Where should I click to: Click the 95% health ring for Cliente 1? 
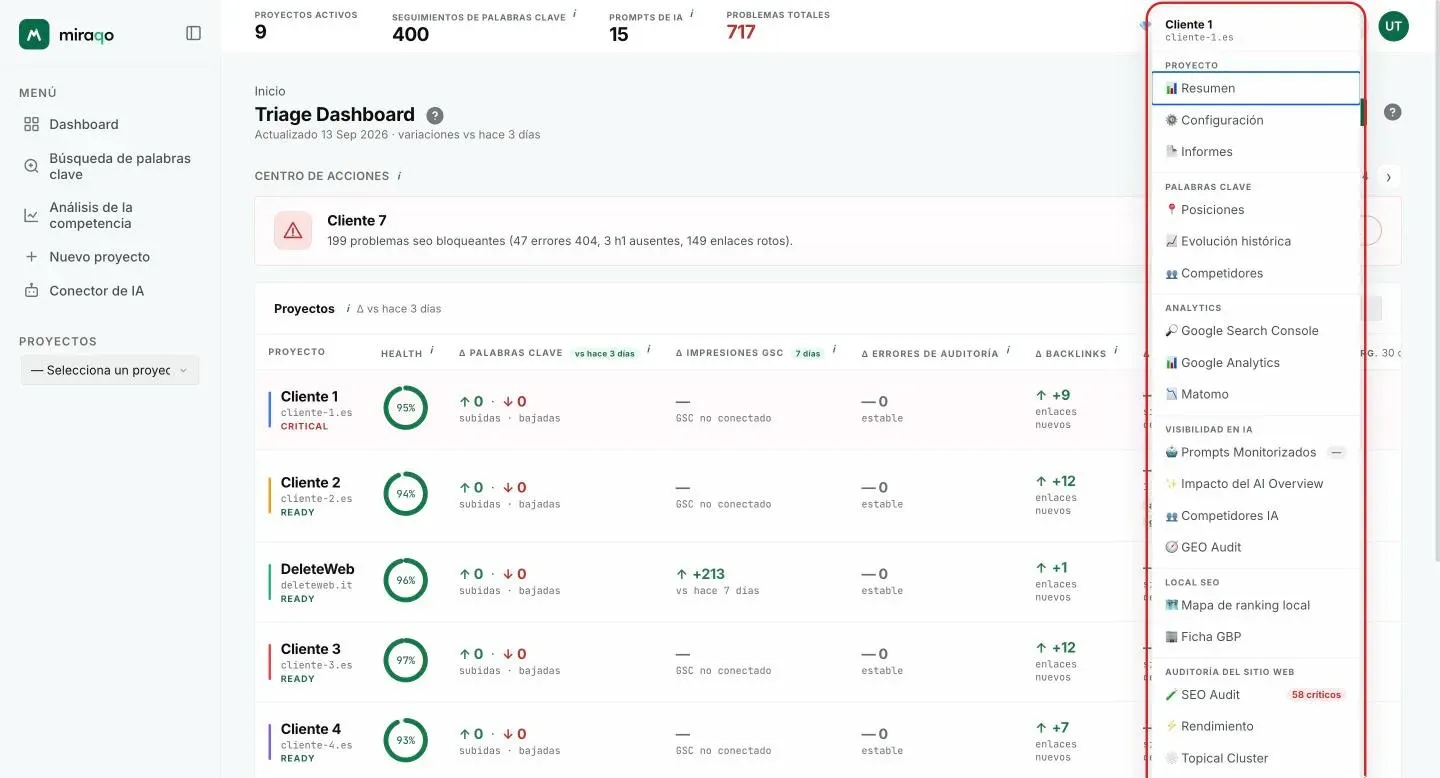pos(406,408)
